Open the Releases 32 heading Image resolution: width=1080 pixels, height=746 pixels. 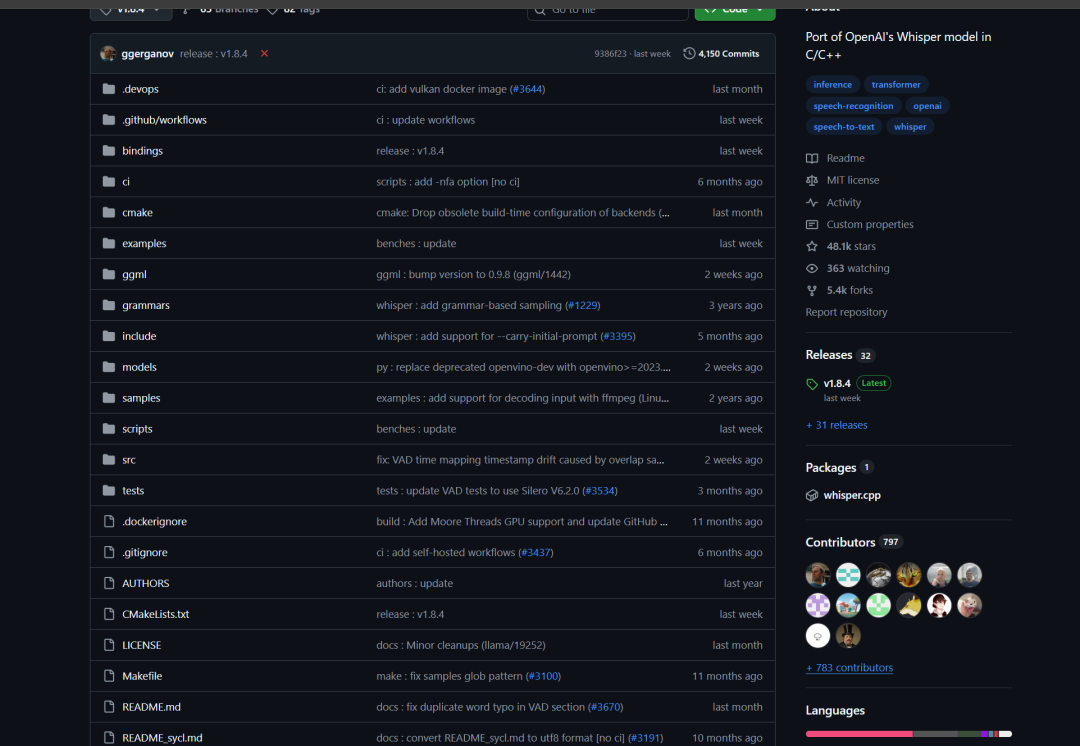click(x=840, y=355)
